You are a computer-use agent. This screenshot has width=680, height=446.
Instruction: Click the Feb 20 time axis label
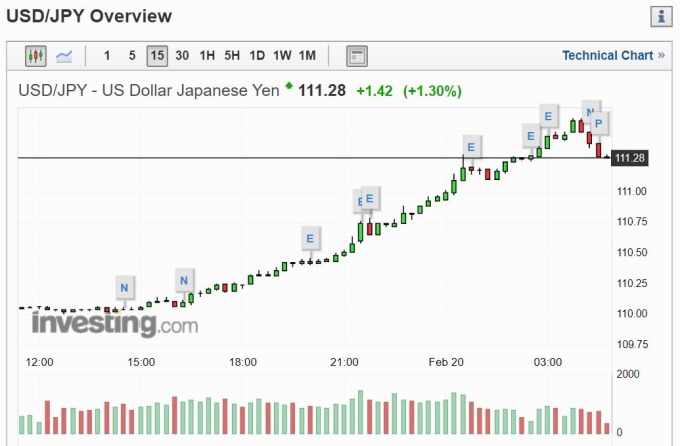446,362
